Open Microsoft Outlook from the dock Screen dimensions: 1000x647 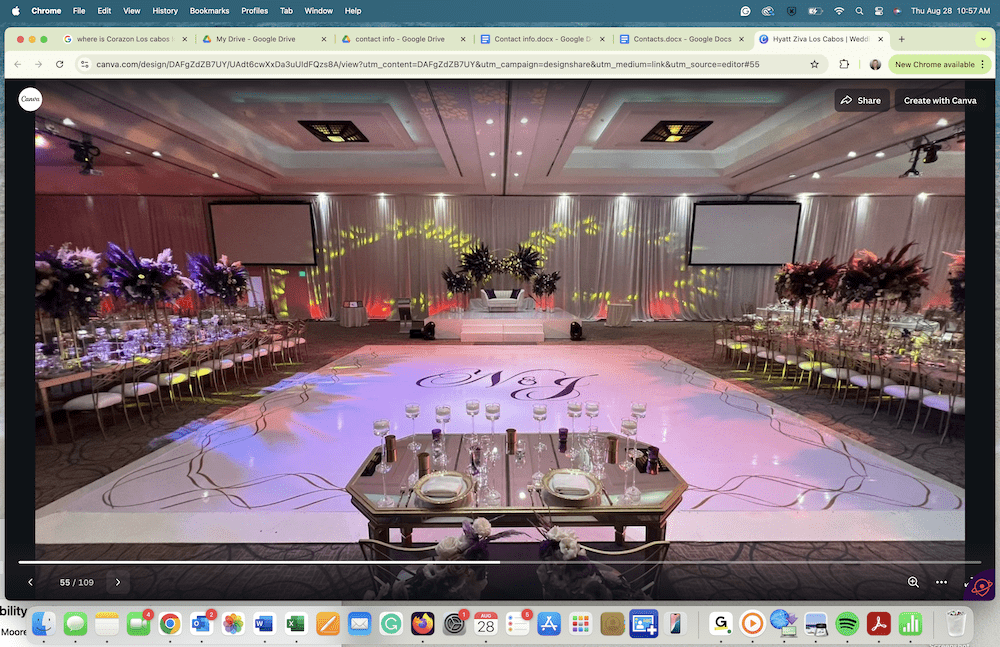click(x=202, y=623)
